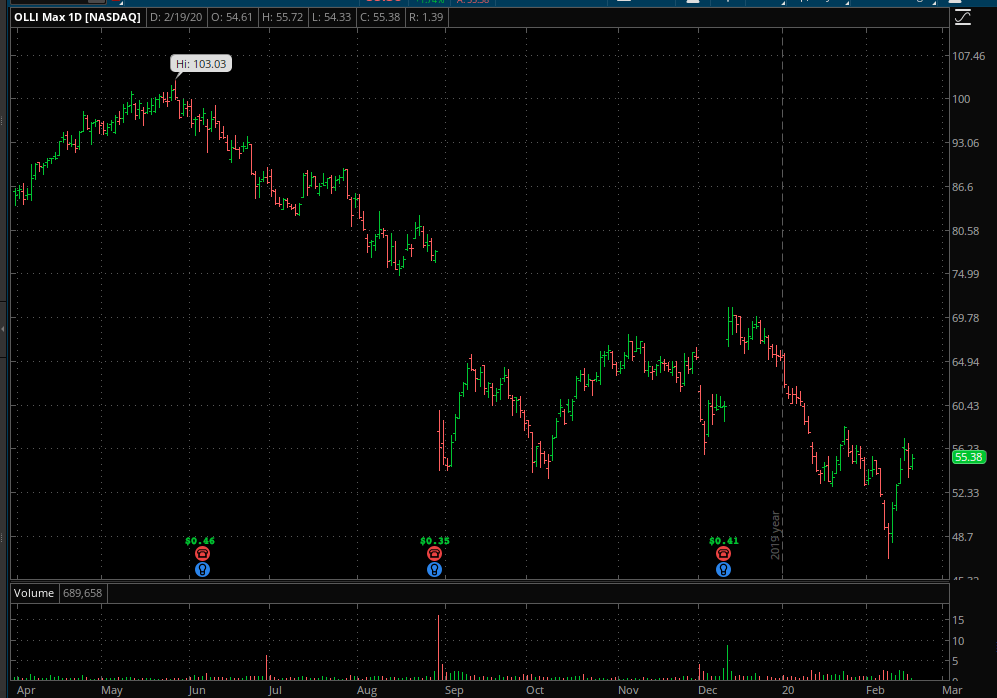Viewport: 997px width, 698px height.
Task: Click the 48.7 price axis label
Action: point(962,537)
